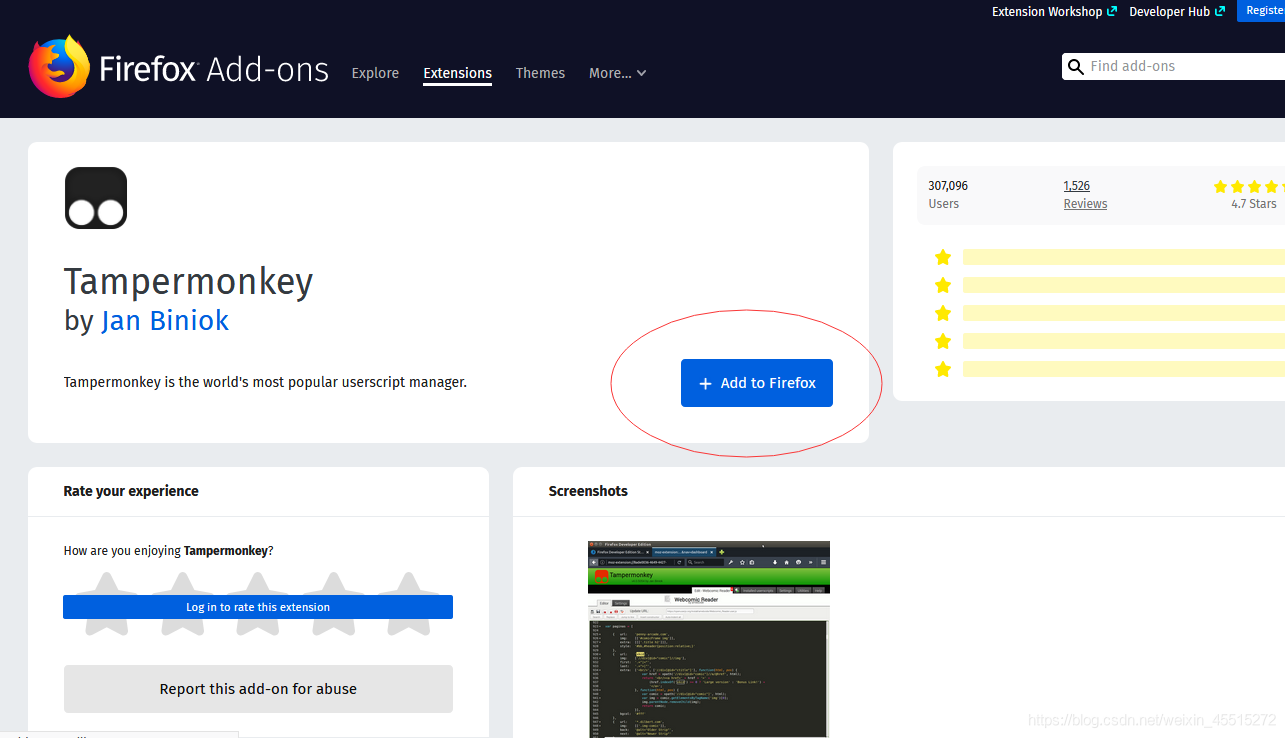
Task: Open the Extensions section
Action: pyautogui.click(x=457, y=73)
